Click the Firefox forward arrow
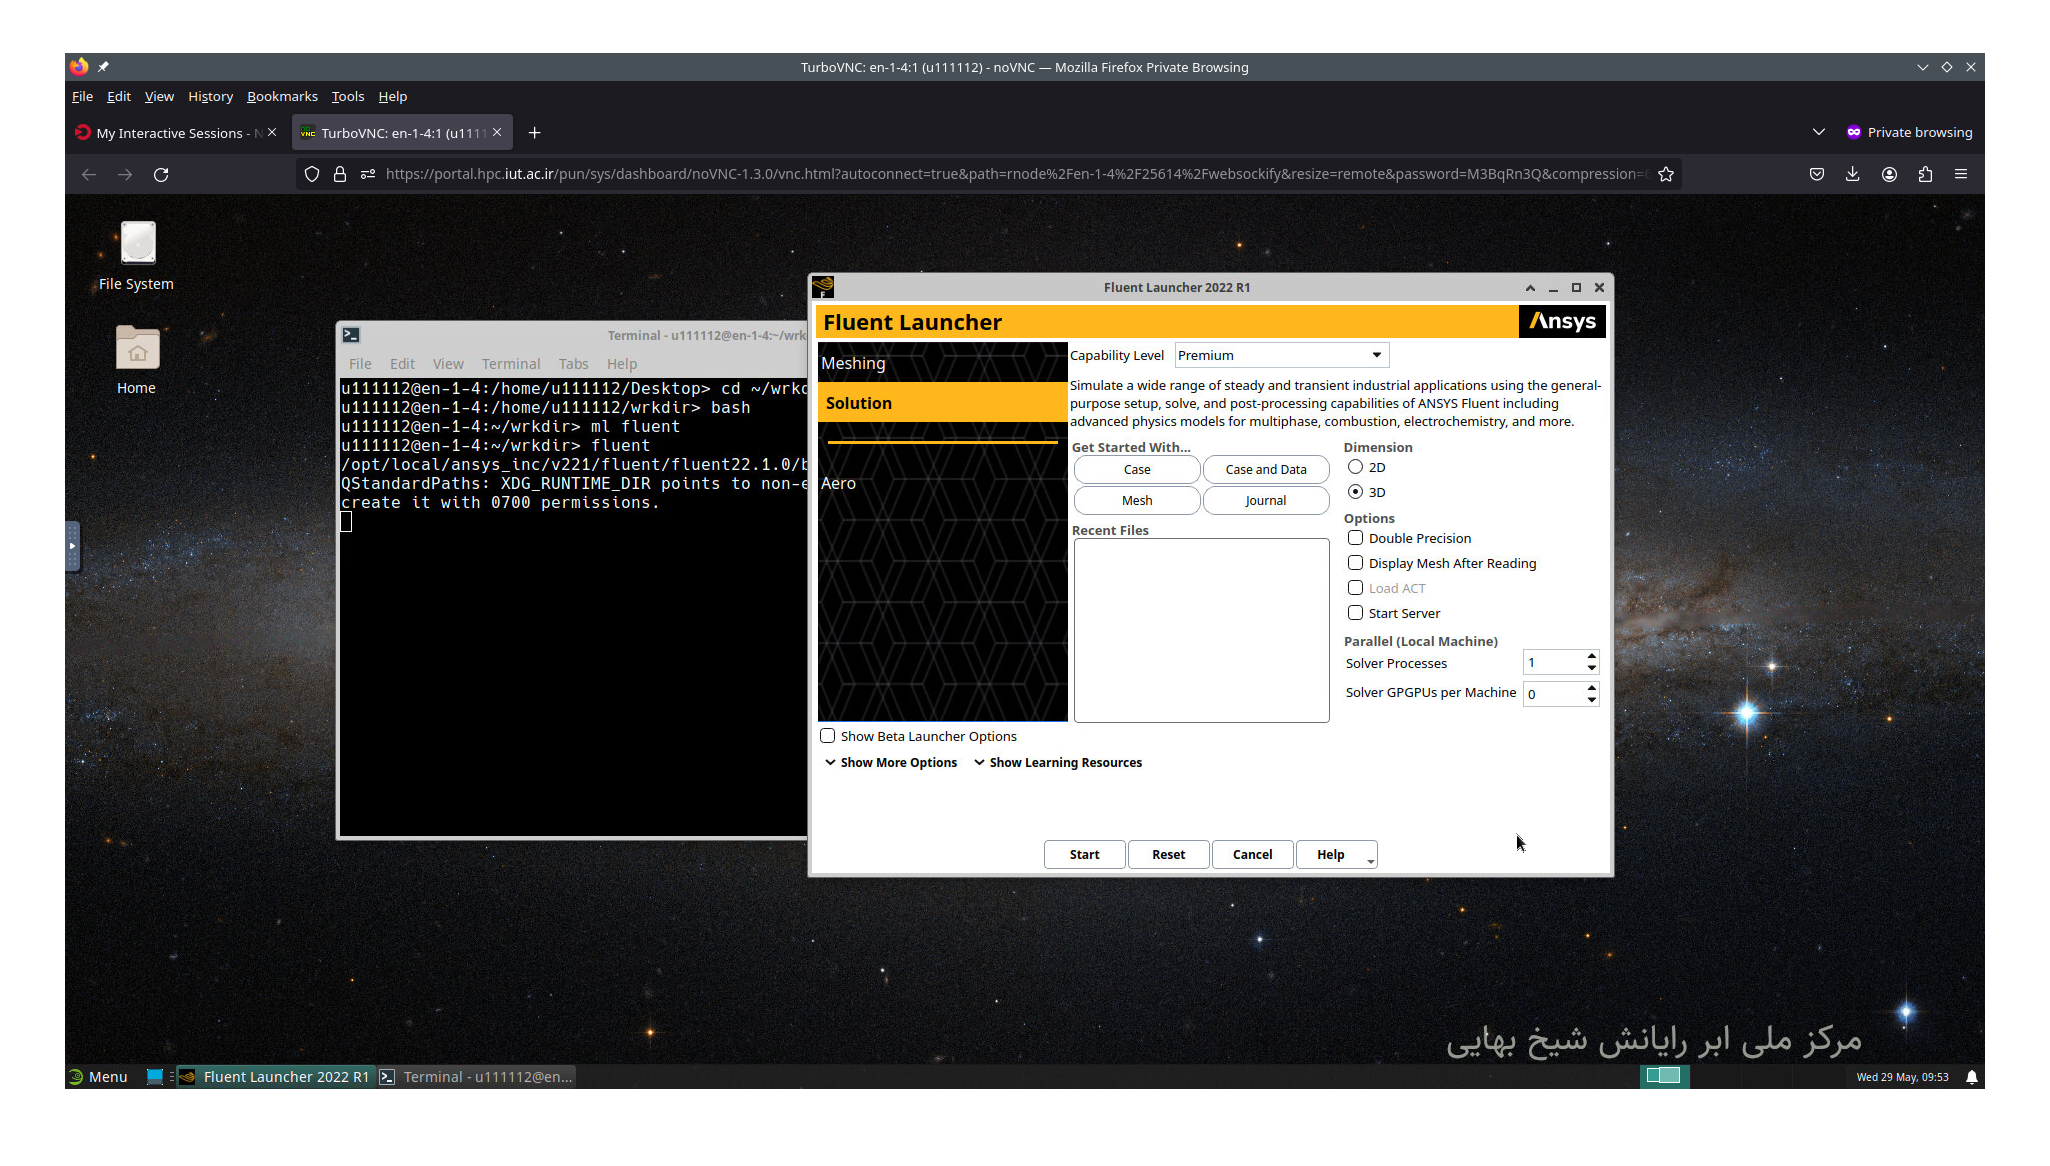The height and width of the screenshot is (1166, 2050). (x=125, y=174)
